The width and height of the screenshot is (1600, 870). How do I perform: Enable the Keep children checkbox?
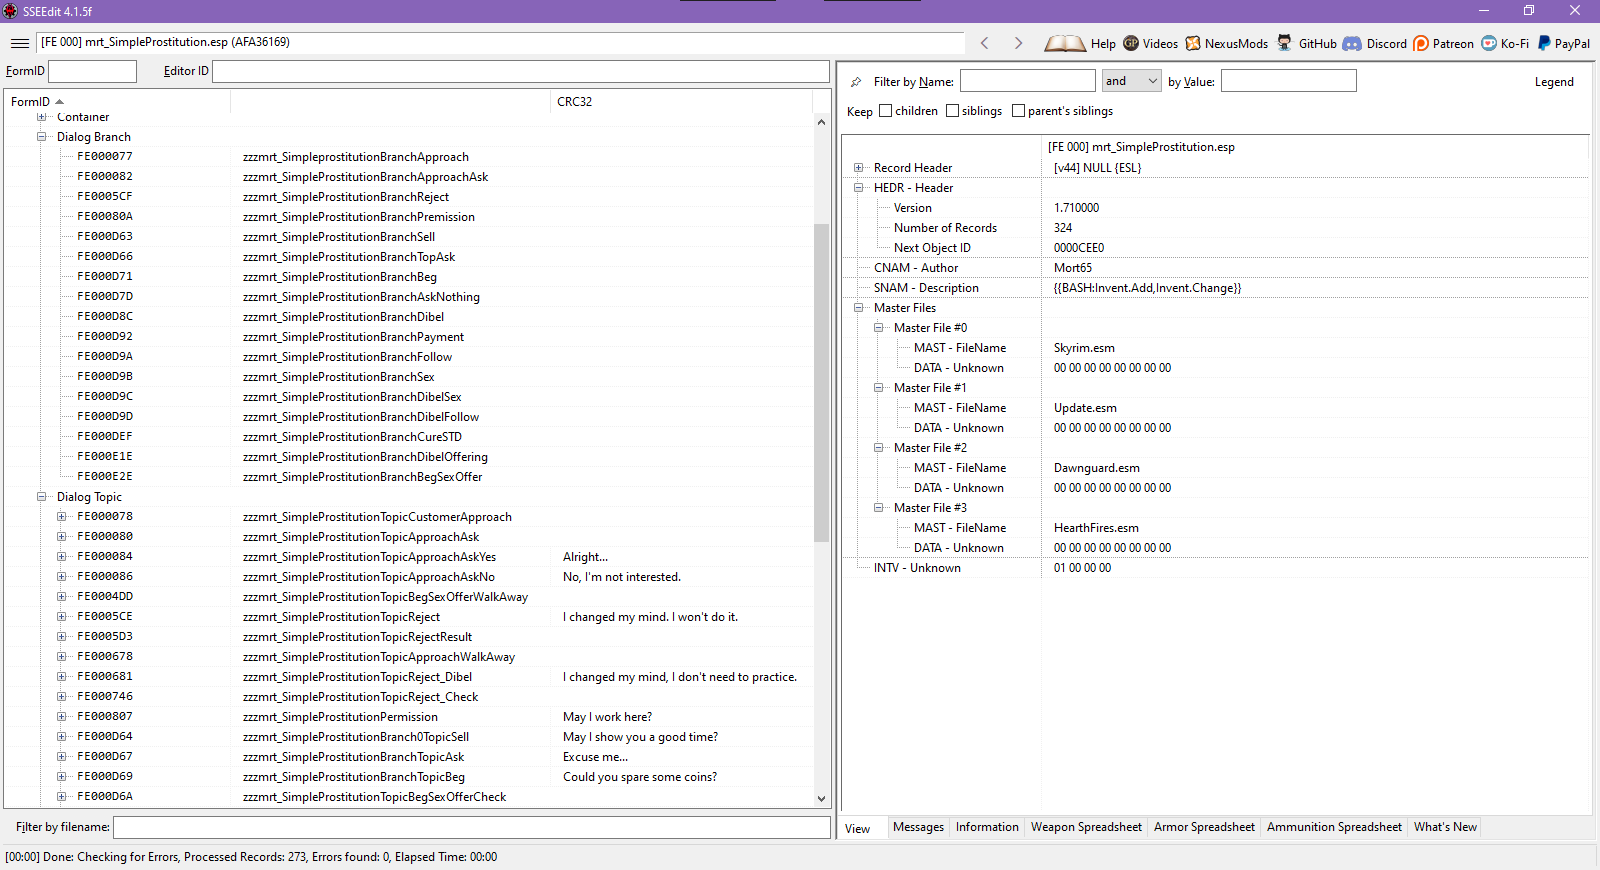pyautogui.click(x=885, y=111)
